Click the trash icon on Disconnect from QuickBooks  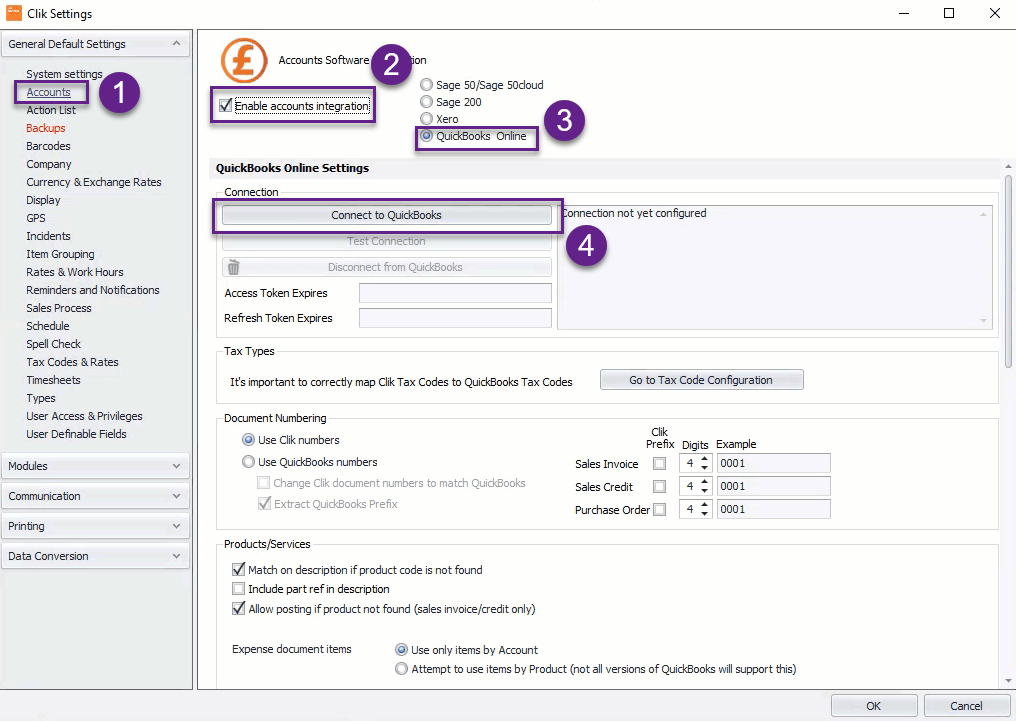(234, 267)
